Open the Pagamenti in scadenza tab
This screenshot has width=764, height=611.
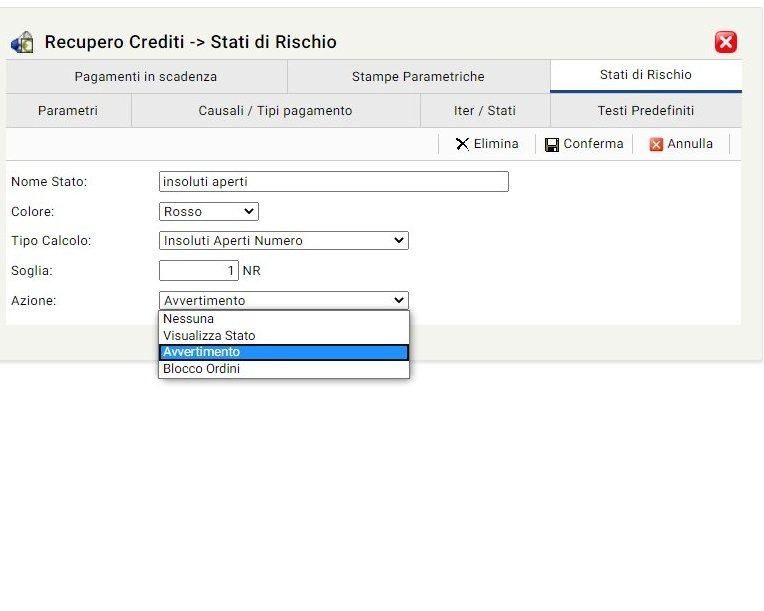click(x=146, y=77)
